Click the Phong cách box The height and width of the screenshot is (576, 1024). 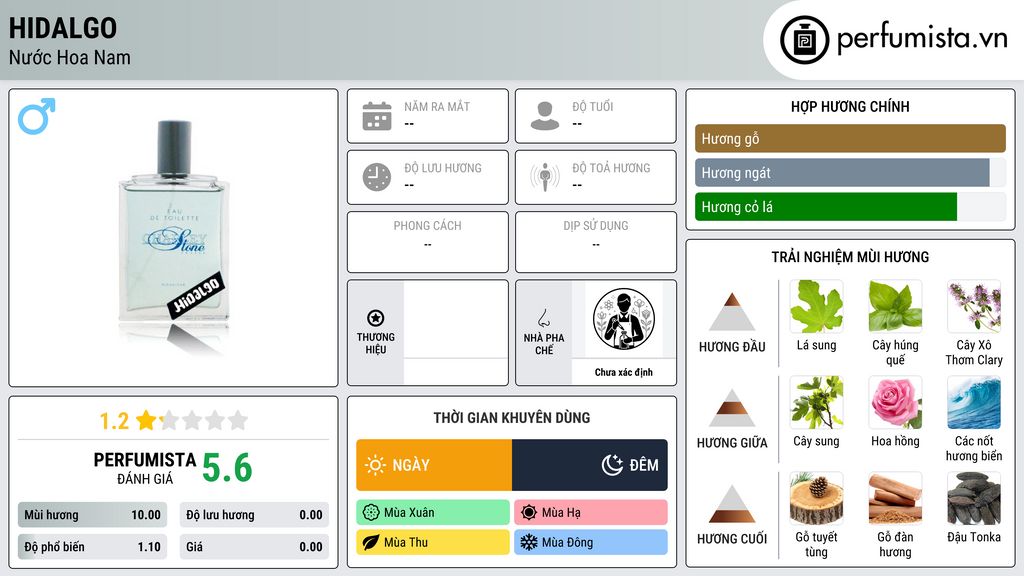428,242
